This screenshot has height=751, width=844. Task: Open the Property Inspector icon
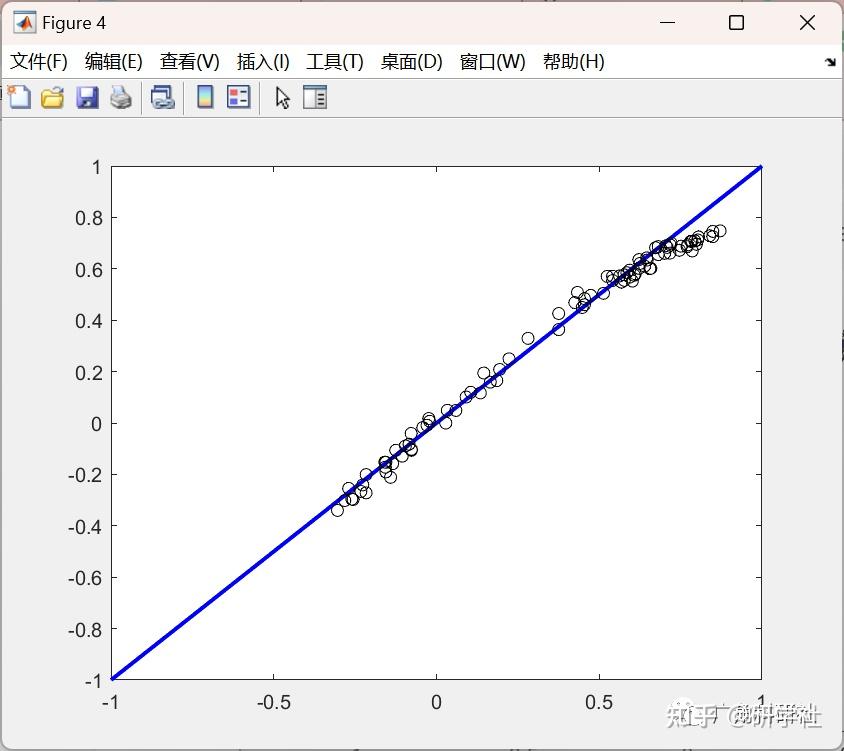click(315, 97)
